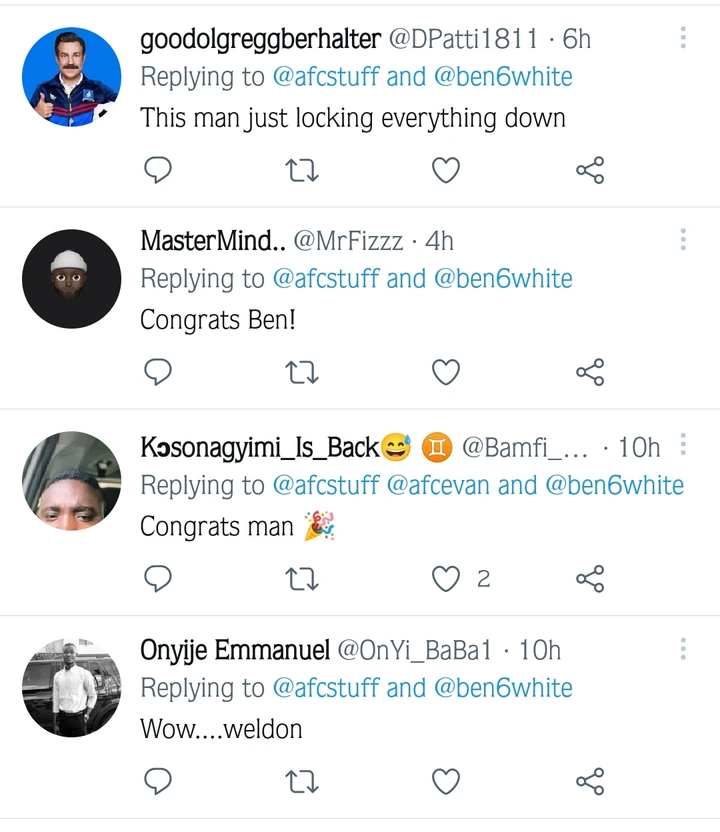This screenshot has width=720, height=832.
Task: Retweet Onyije Emmanuel's 'Wow....weldon' tweet
Action: coord(302,781)
